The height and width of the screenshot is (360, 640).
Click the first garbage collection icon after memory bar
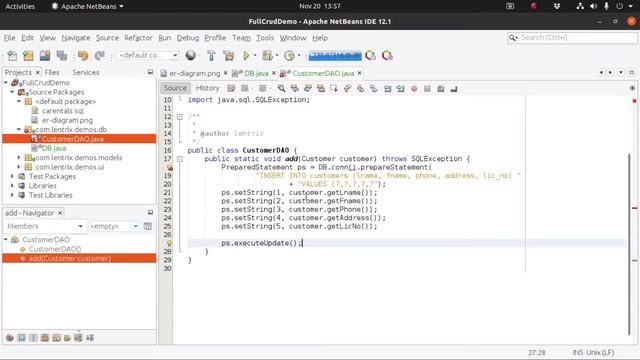point(371,56)
